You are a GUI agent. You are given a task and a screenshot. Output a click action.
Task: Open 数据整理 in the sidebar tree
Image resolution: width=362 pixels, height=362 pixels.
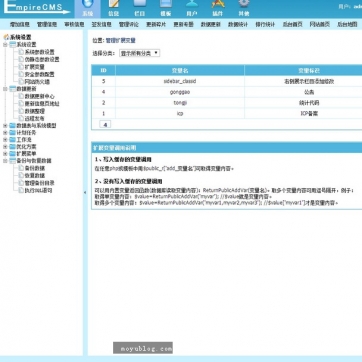35,111
